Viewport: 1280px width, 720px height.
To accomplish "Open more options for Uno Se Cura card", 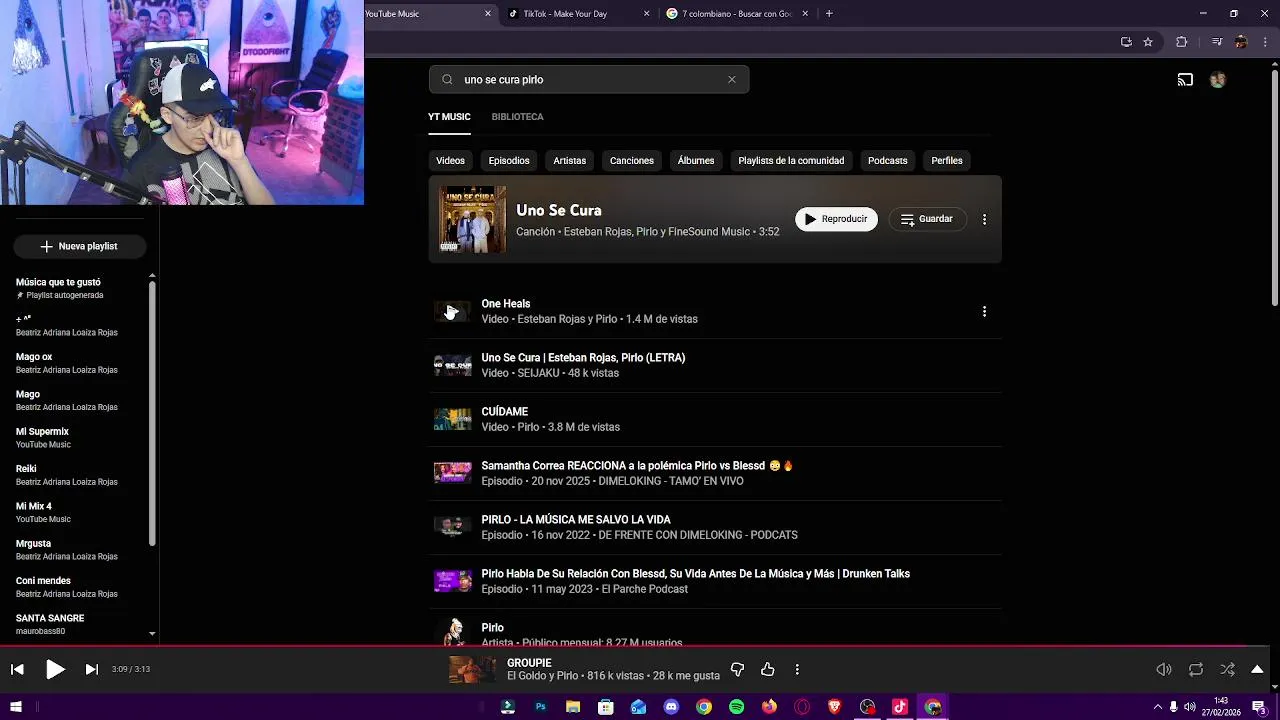I will [x=984, y=219].
